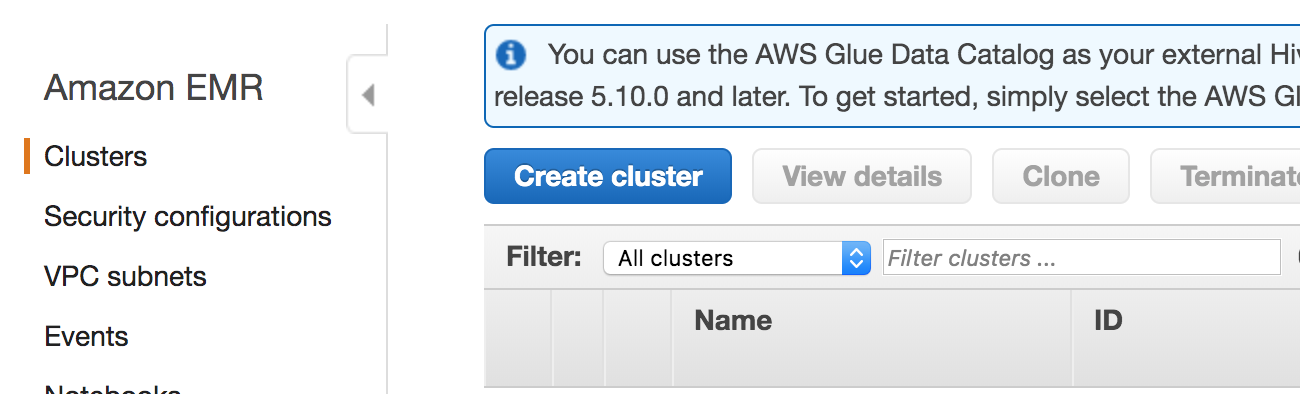Open VPC subnets page
Viewport: 1300px width, 394px height.
126,277
